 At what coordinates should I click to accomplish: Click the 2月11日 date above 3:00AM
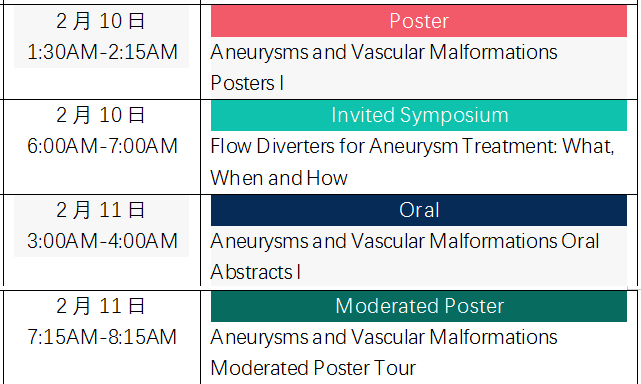[101, 210]
